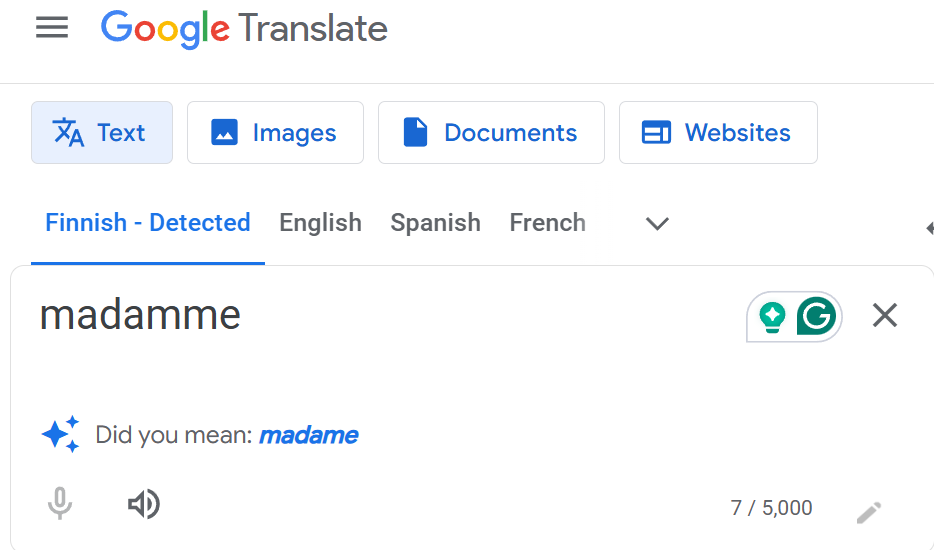
Task: Click the pencil edit icon
Action: tap(868, 512)
